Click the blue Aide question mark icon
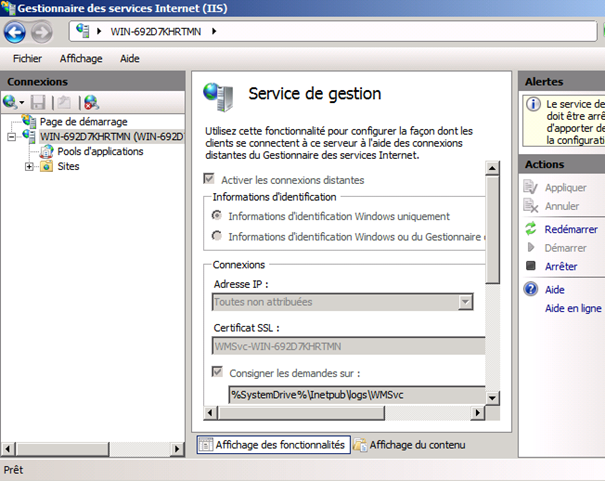Screen dimensions: 605x481 pos(531,290)
